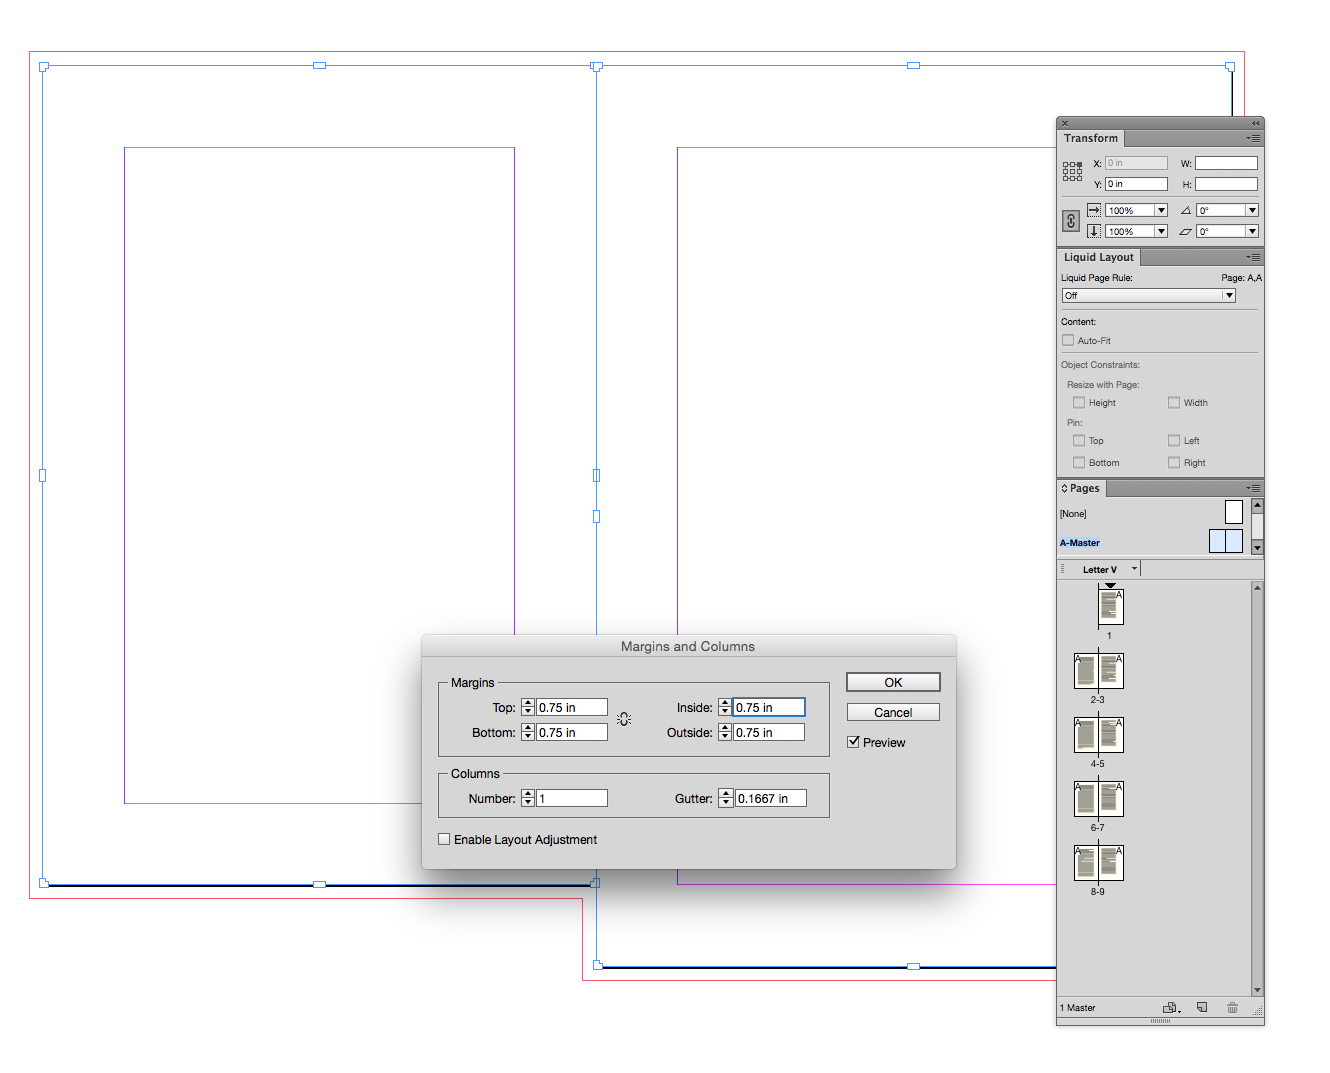Click the Outside margin input field
Image resolution: width=1330 pixels, height=1073 pixels.
click(x=769, y=732)
